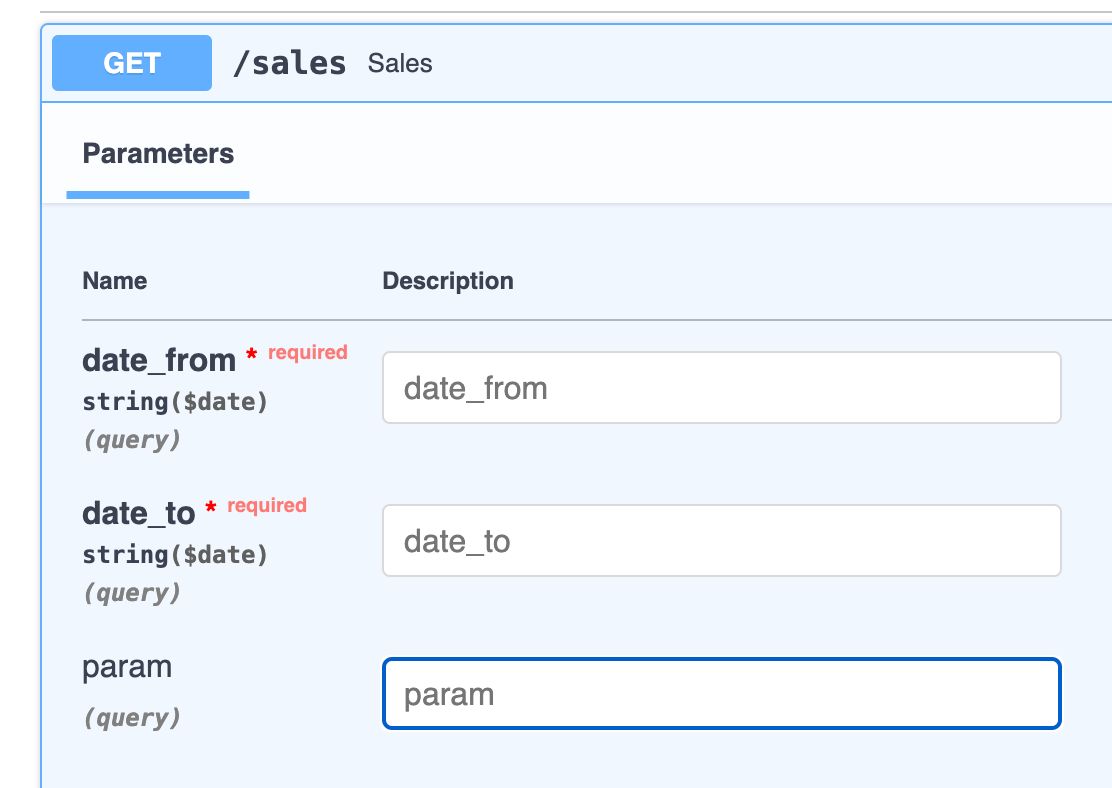
Task: Click the required marker beside date_from
Action: coord(308,352)
